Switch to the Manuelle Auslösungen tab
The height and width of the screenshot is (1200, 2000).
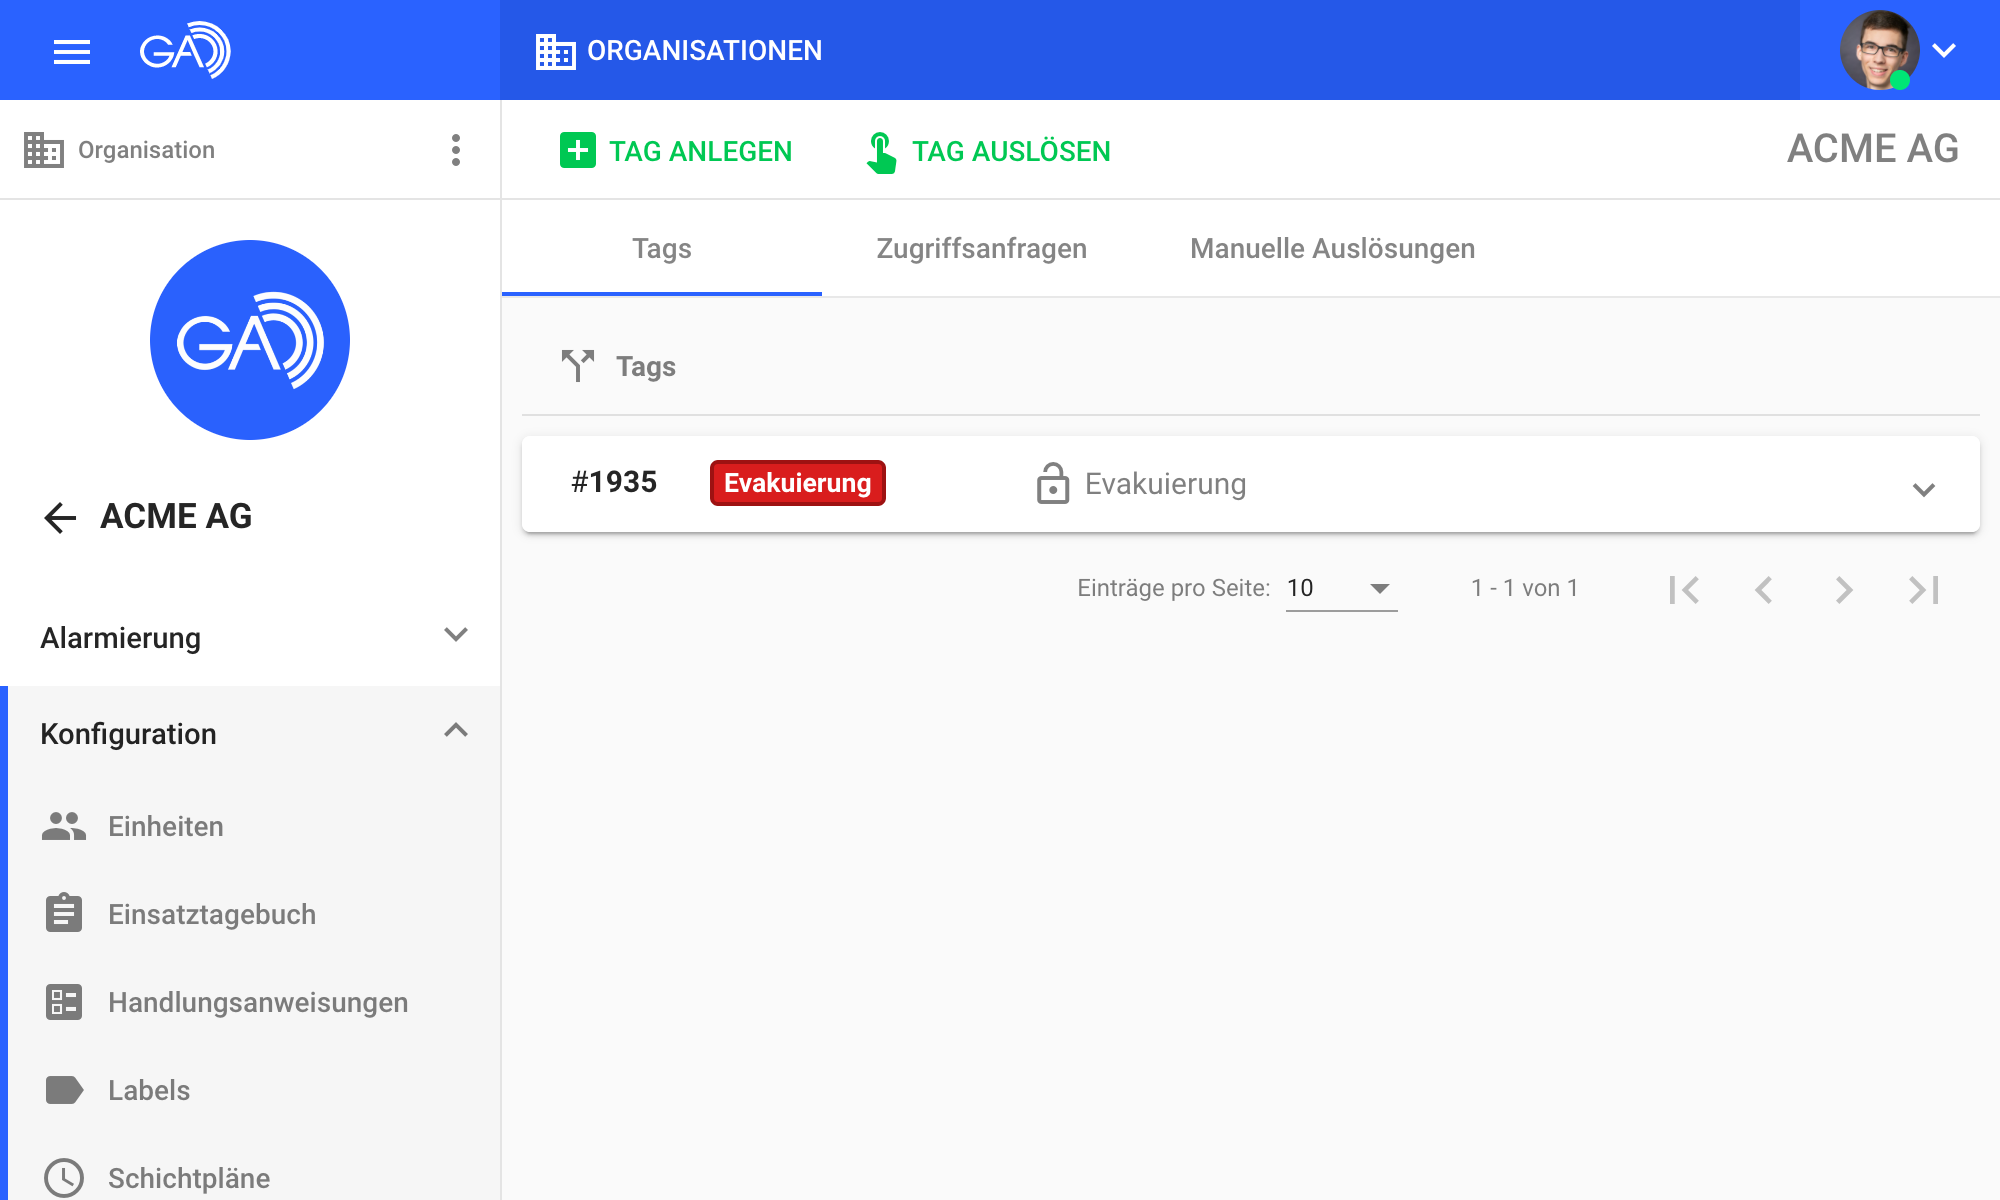coord(1332,249)
